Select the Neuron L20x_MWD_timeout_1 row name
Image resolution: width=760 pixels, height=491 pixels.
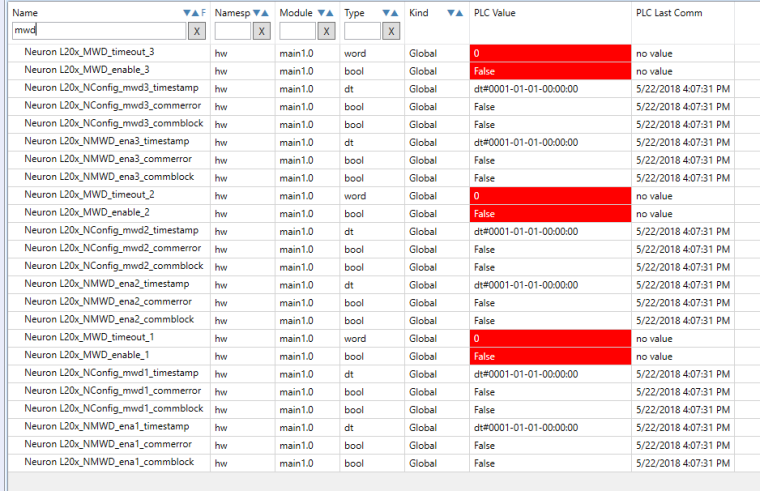[x=88, y=338]
